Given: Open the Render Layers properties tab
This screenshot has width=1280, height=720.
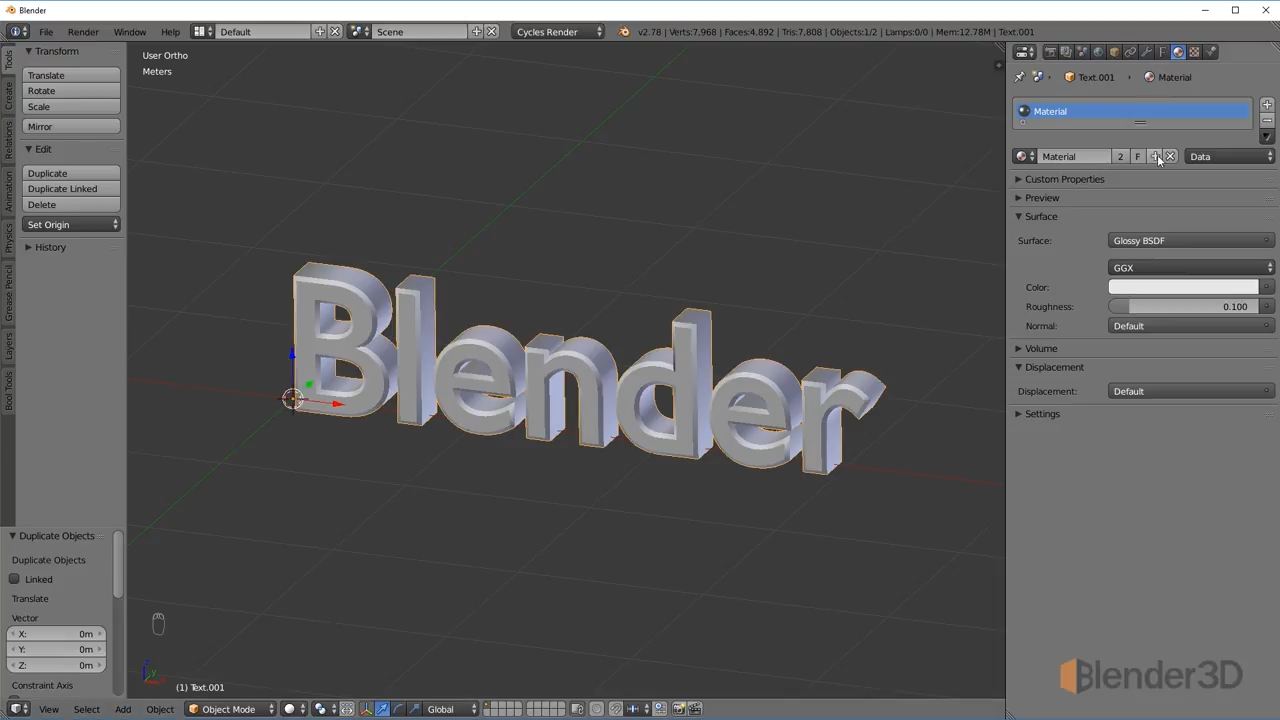Looking at the screenshot, I should pyautogui.click(x=1066, y=52).
